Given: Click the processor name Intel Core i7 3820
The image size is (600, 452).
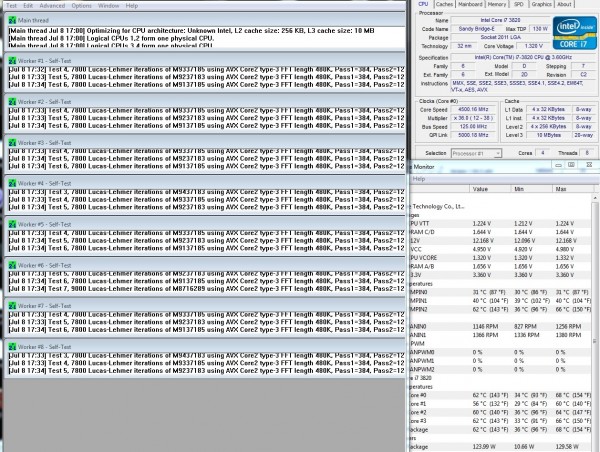Looking at the screenshot, I should [x=500, y=20].
